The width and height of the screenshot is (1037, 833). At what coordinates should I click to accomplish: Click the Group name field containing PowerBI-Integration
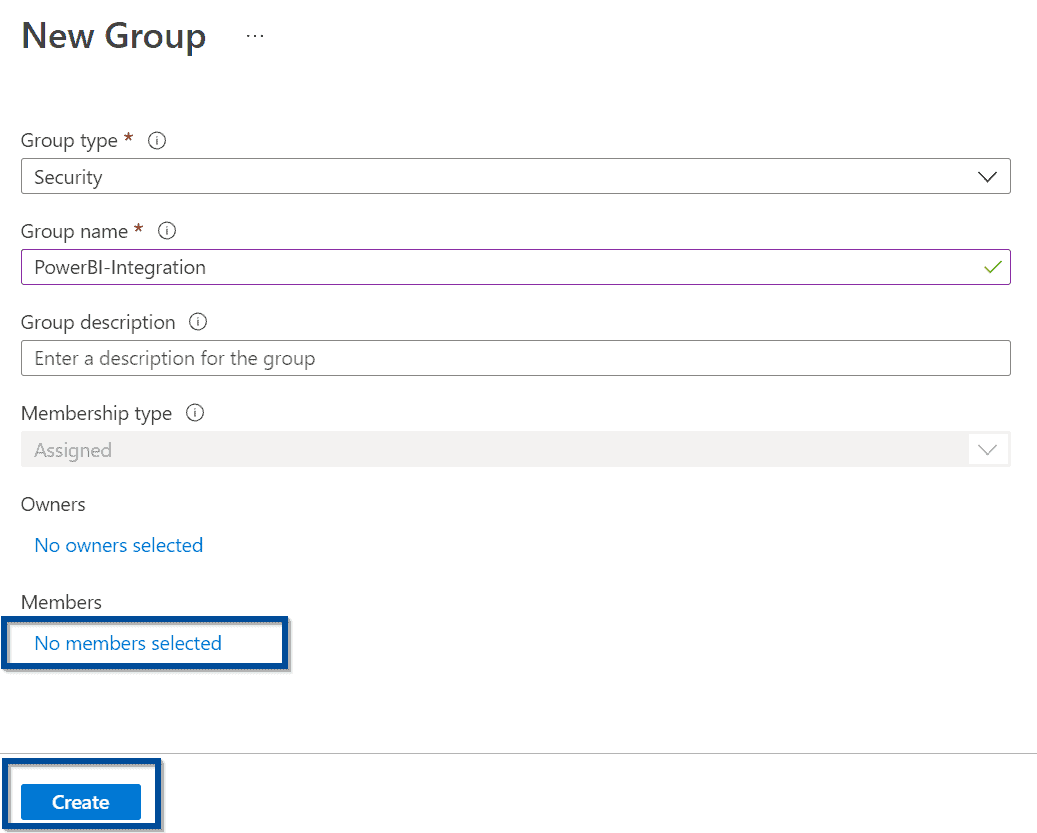(x=516, y=267)
